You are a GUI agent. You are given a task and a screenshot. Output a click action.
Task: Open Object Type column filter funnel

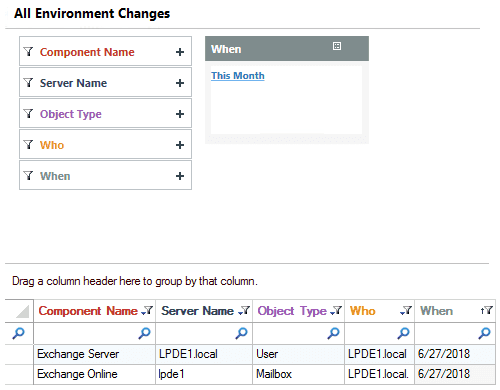[336, 311]
